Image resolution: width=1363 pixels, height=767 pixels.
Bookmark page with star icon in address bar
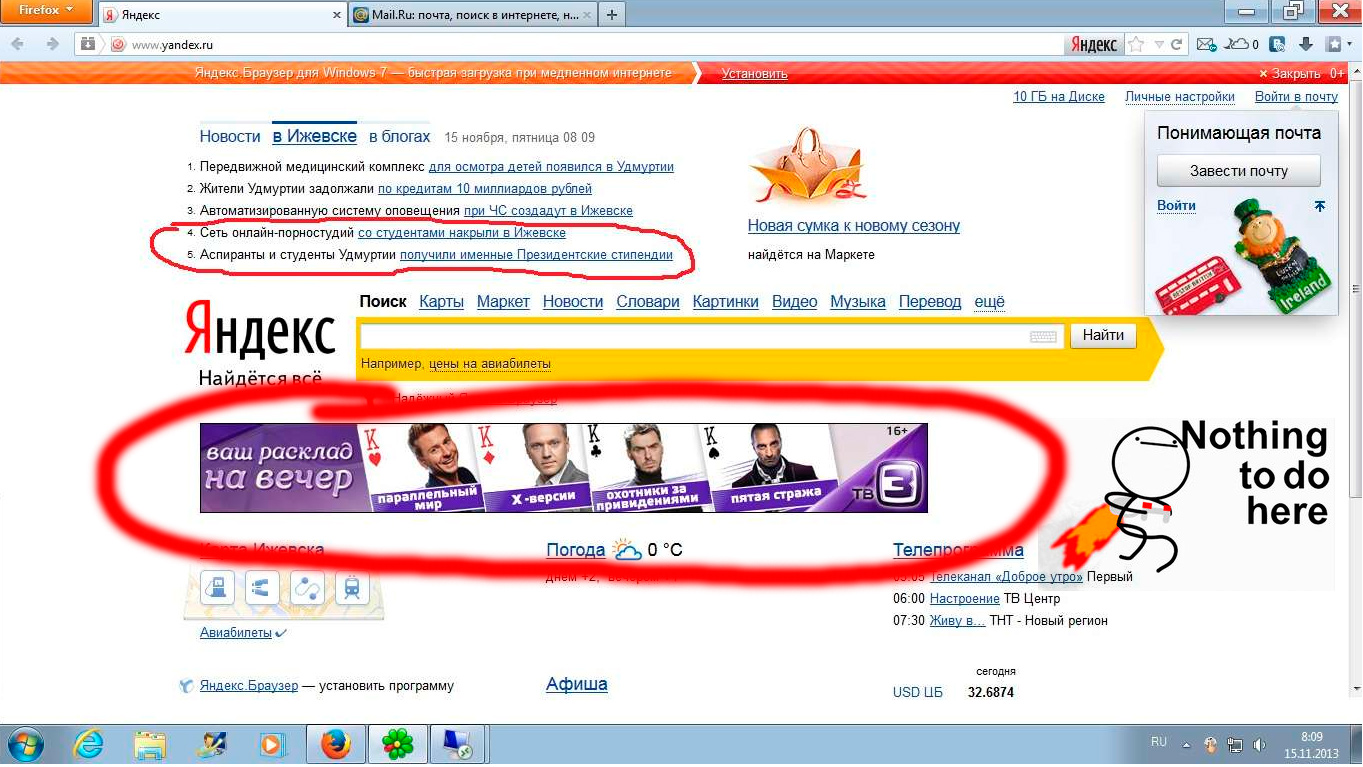tap(1136, 44)
